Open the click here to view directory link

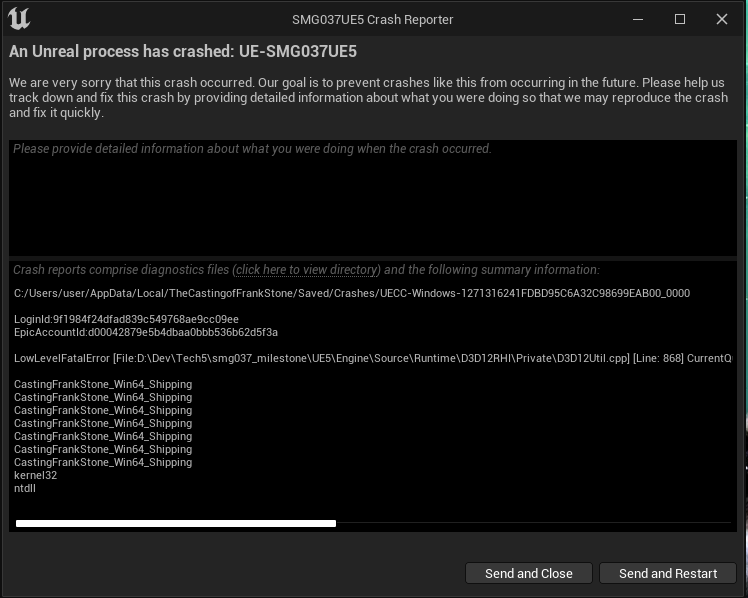(x=306, y=270)
